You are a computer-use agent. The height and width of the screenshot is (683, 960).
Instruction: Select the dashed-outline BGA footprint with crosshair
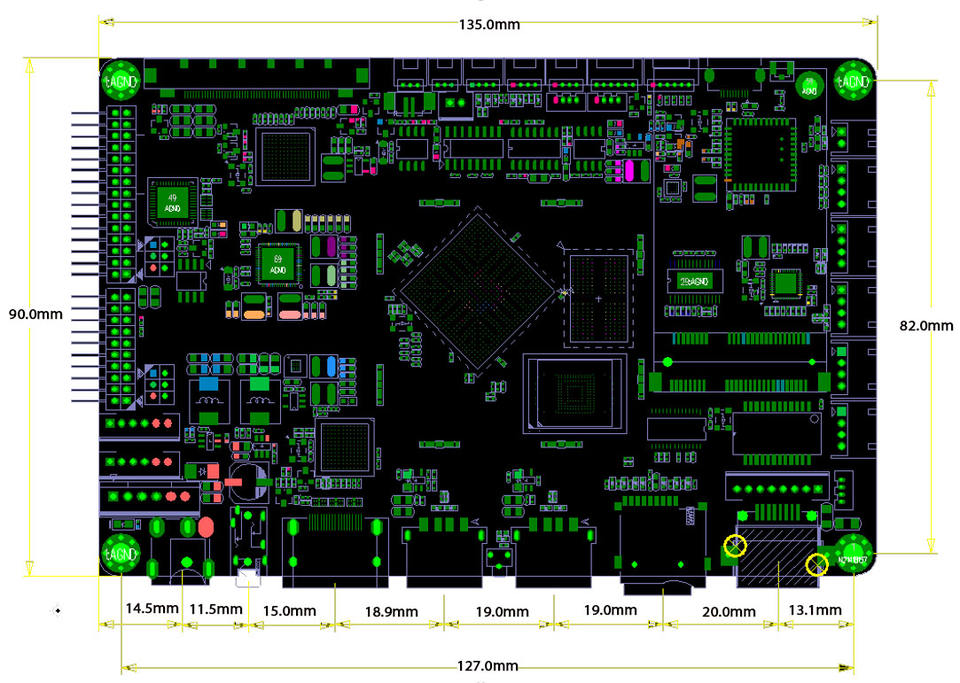click(598, 298)
